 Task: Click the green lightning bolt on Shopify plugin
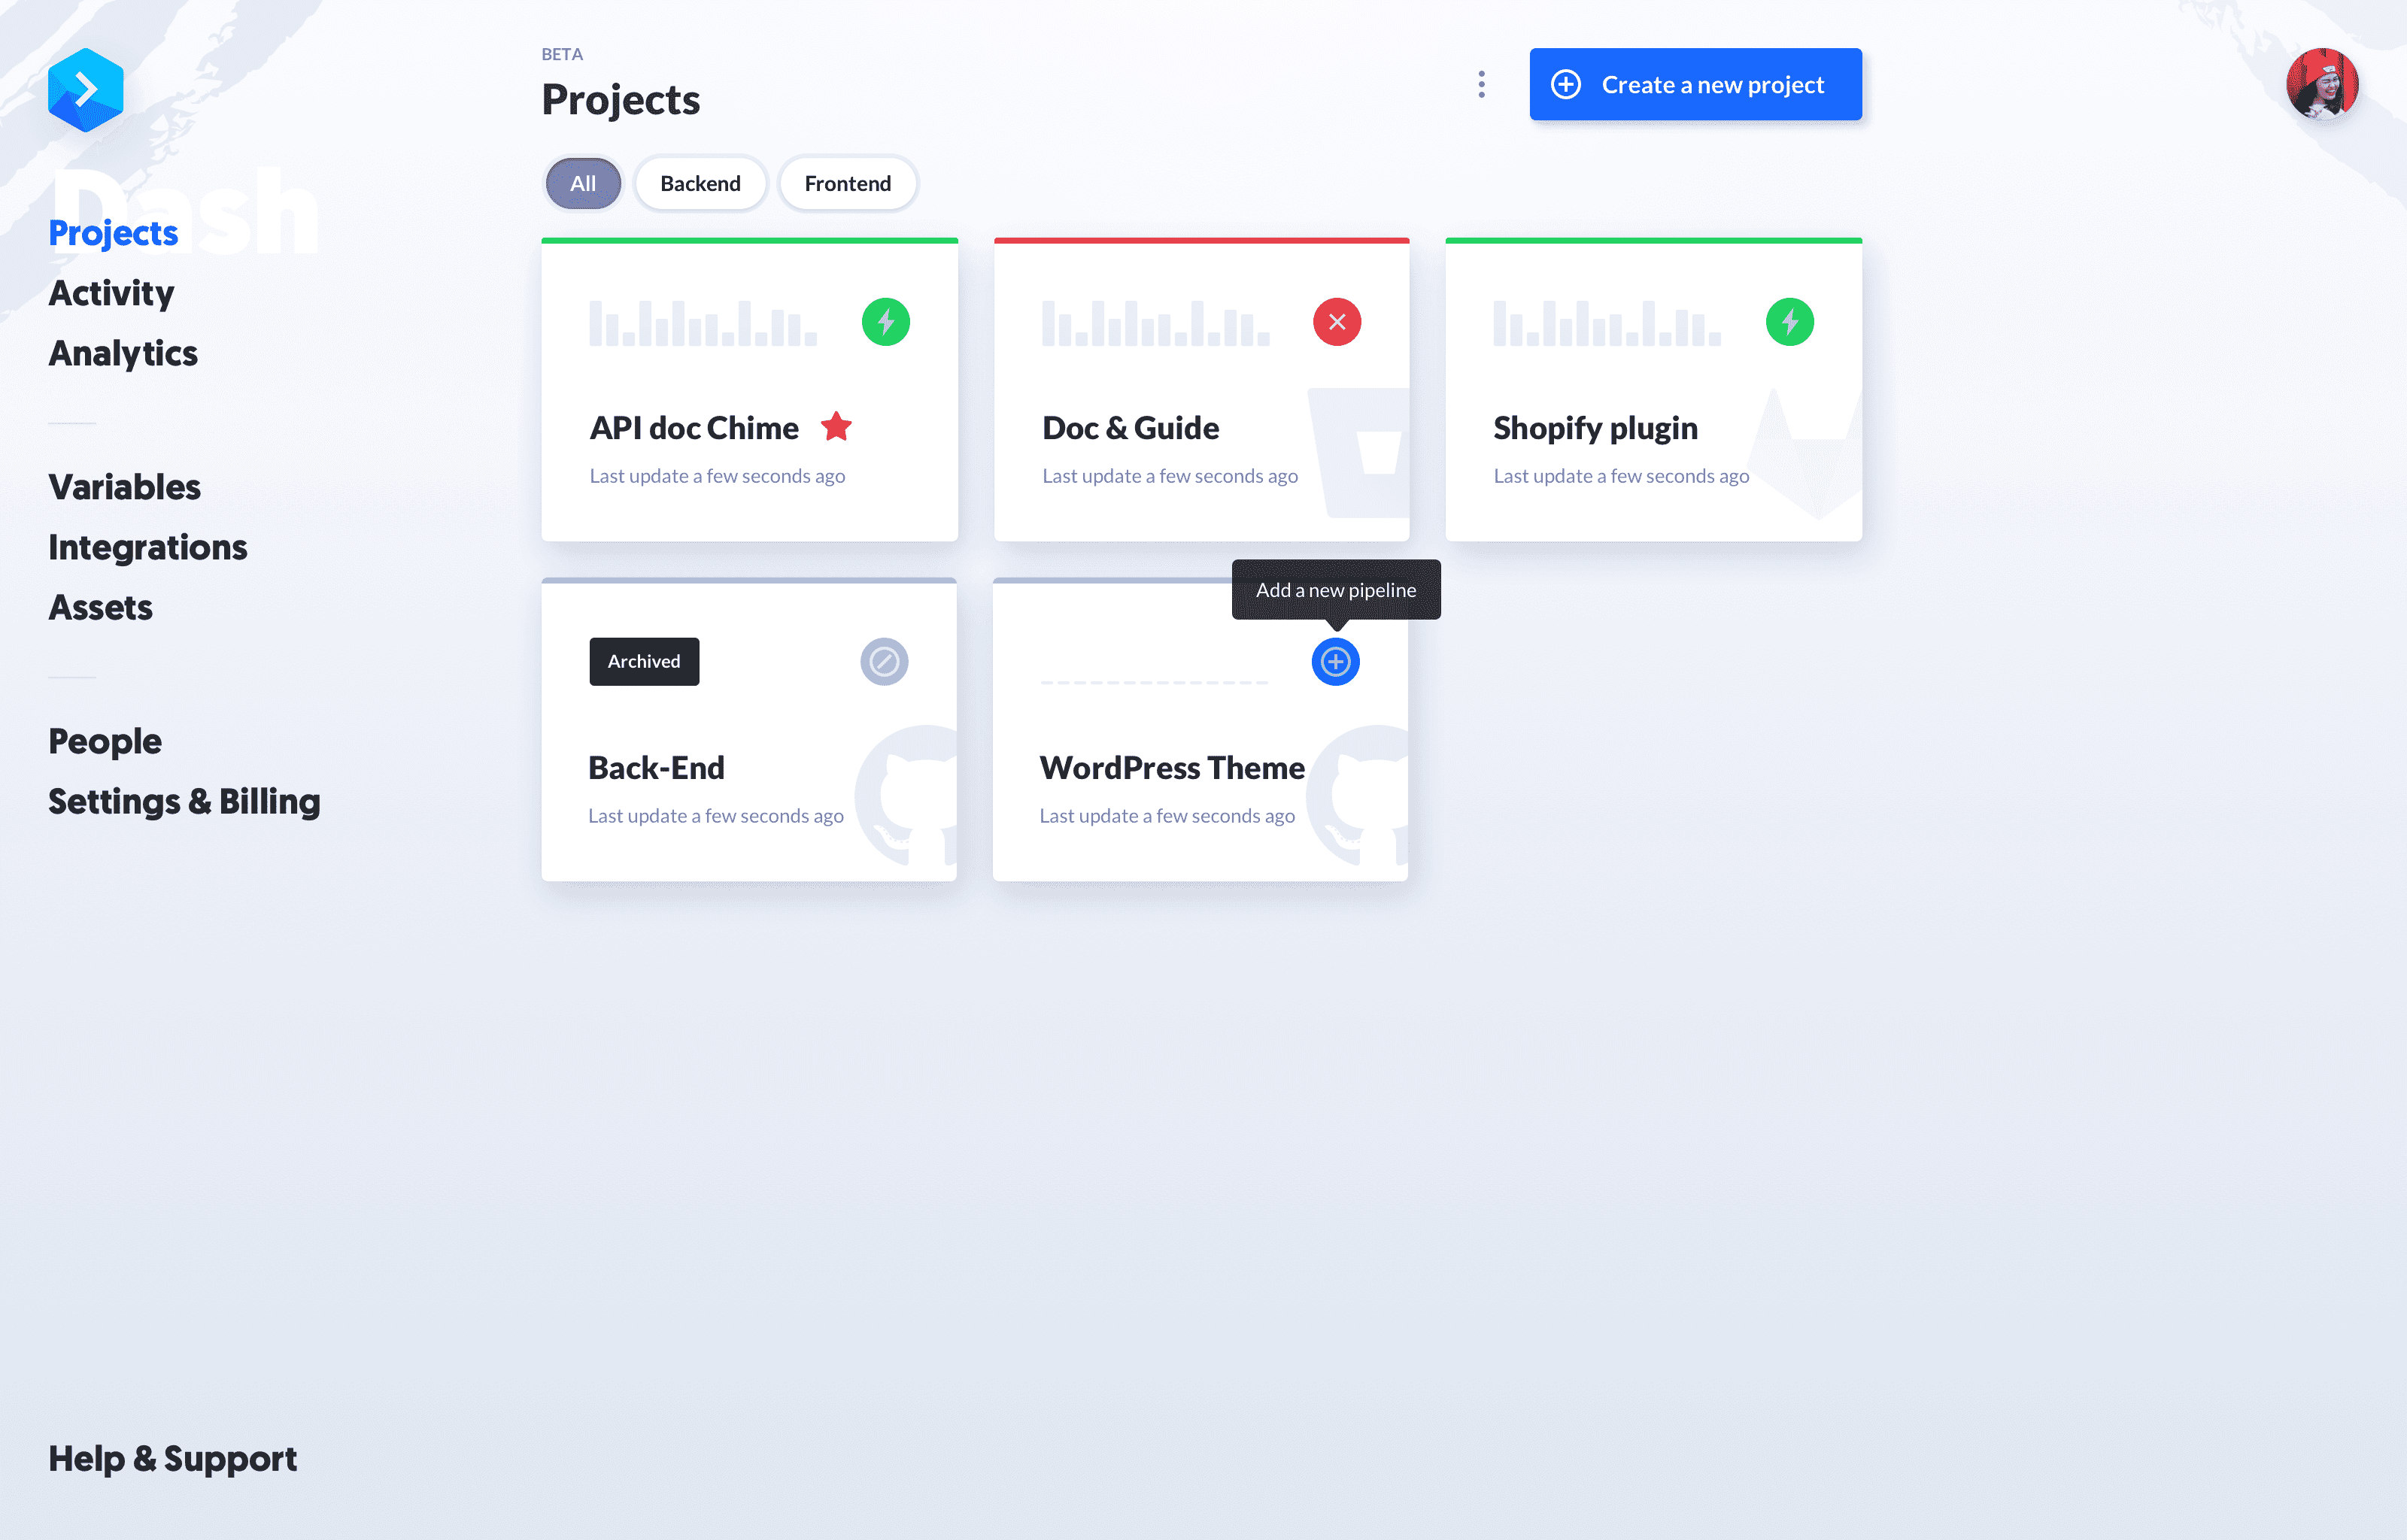coord(1789,321)
